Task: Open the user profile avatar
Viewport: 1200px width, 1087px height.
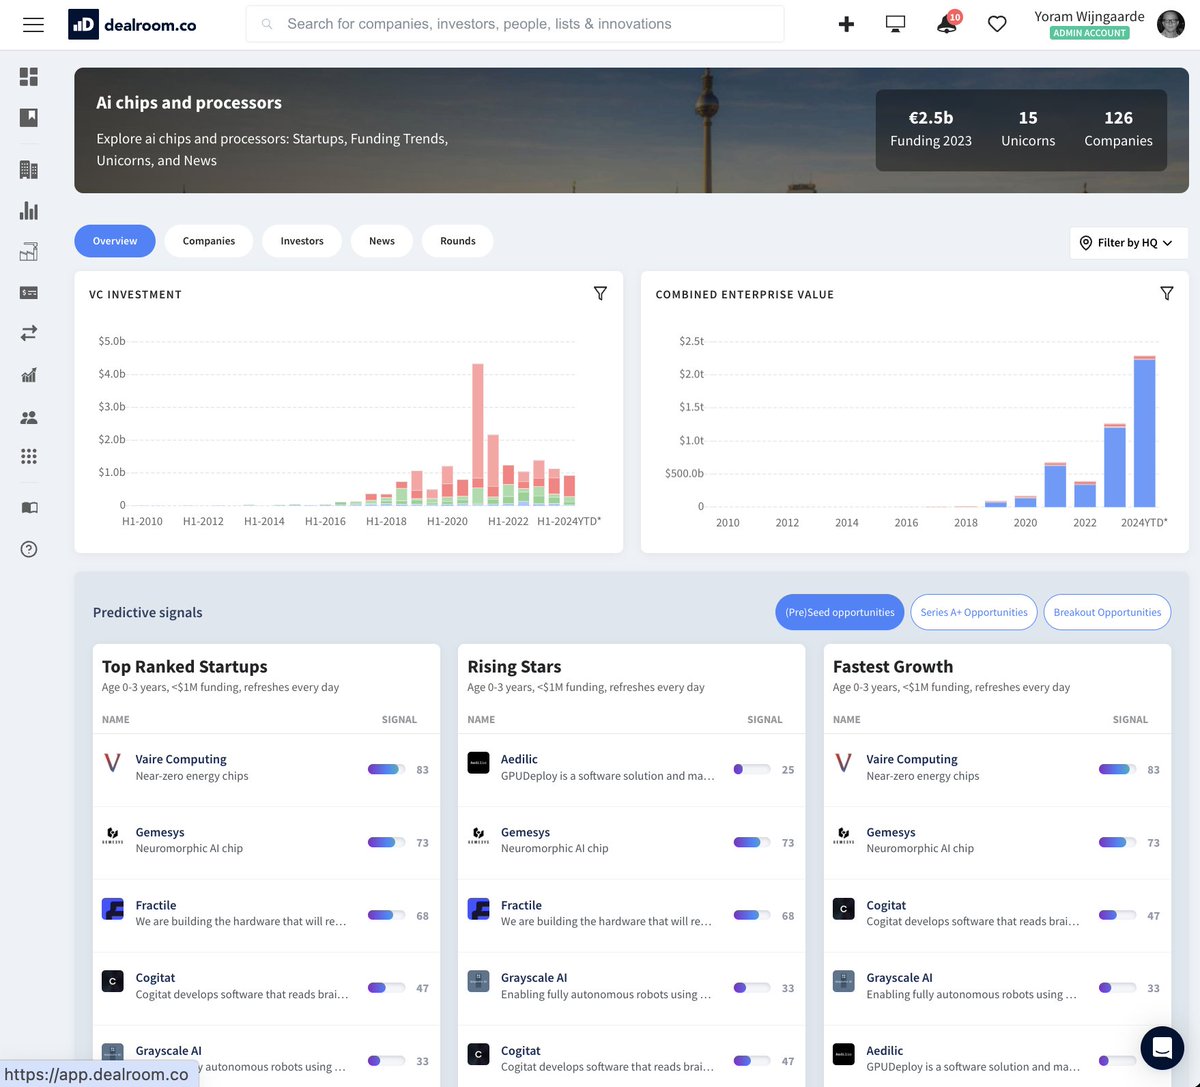Action: 1170,24
